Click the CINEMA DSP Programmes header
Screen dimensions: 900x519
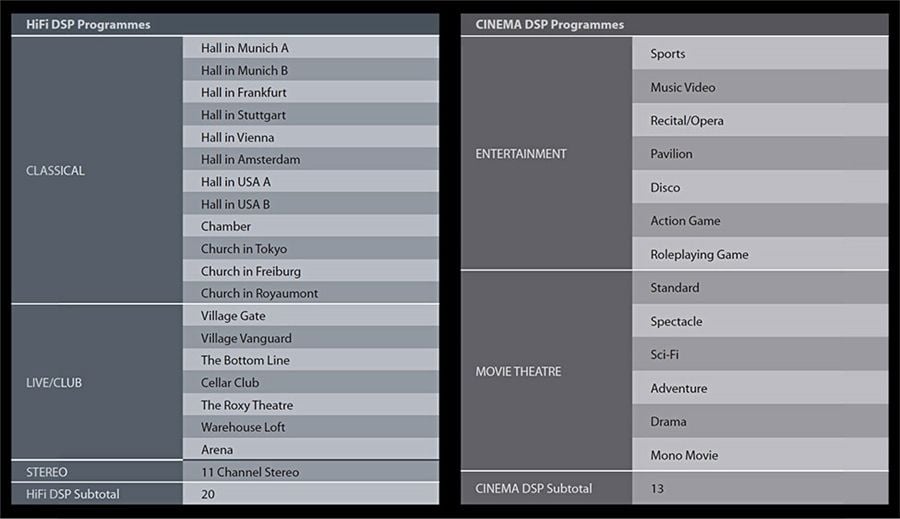click(674, 25)
